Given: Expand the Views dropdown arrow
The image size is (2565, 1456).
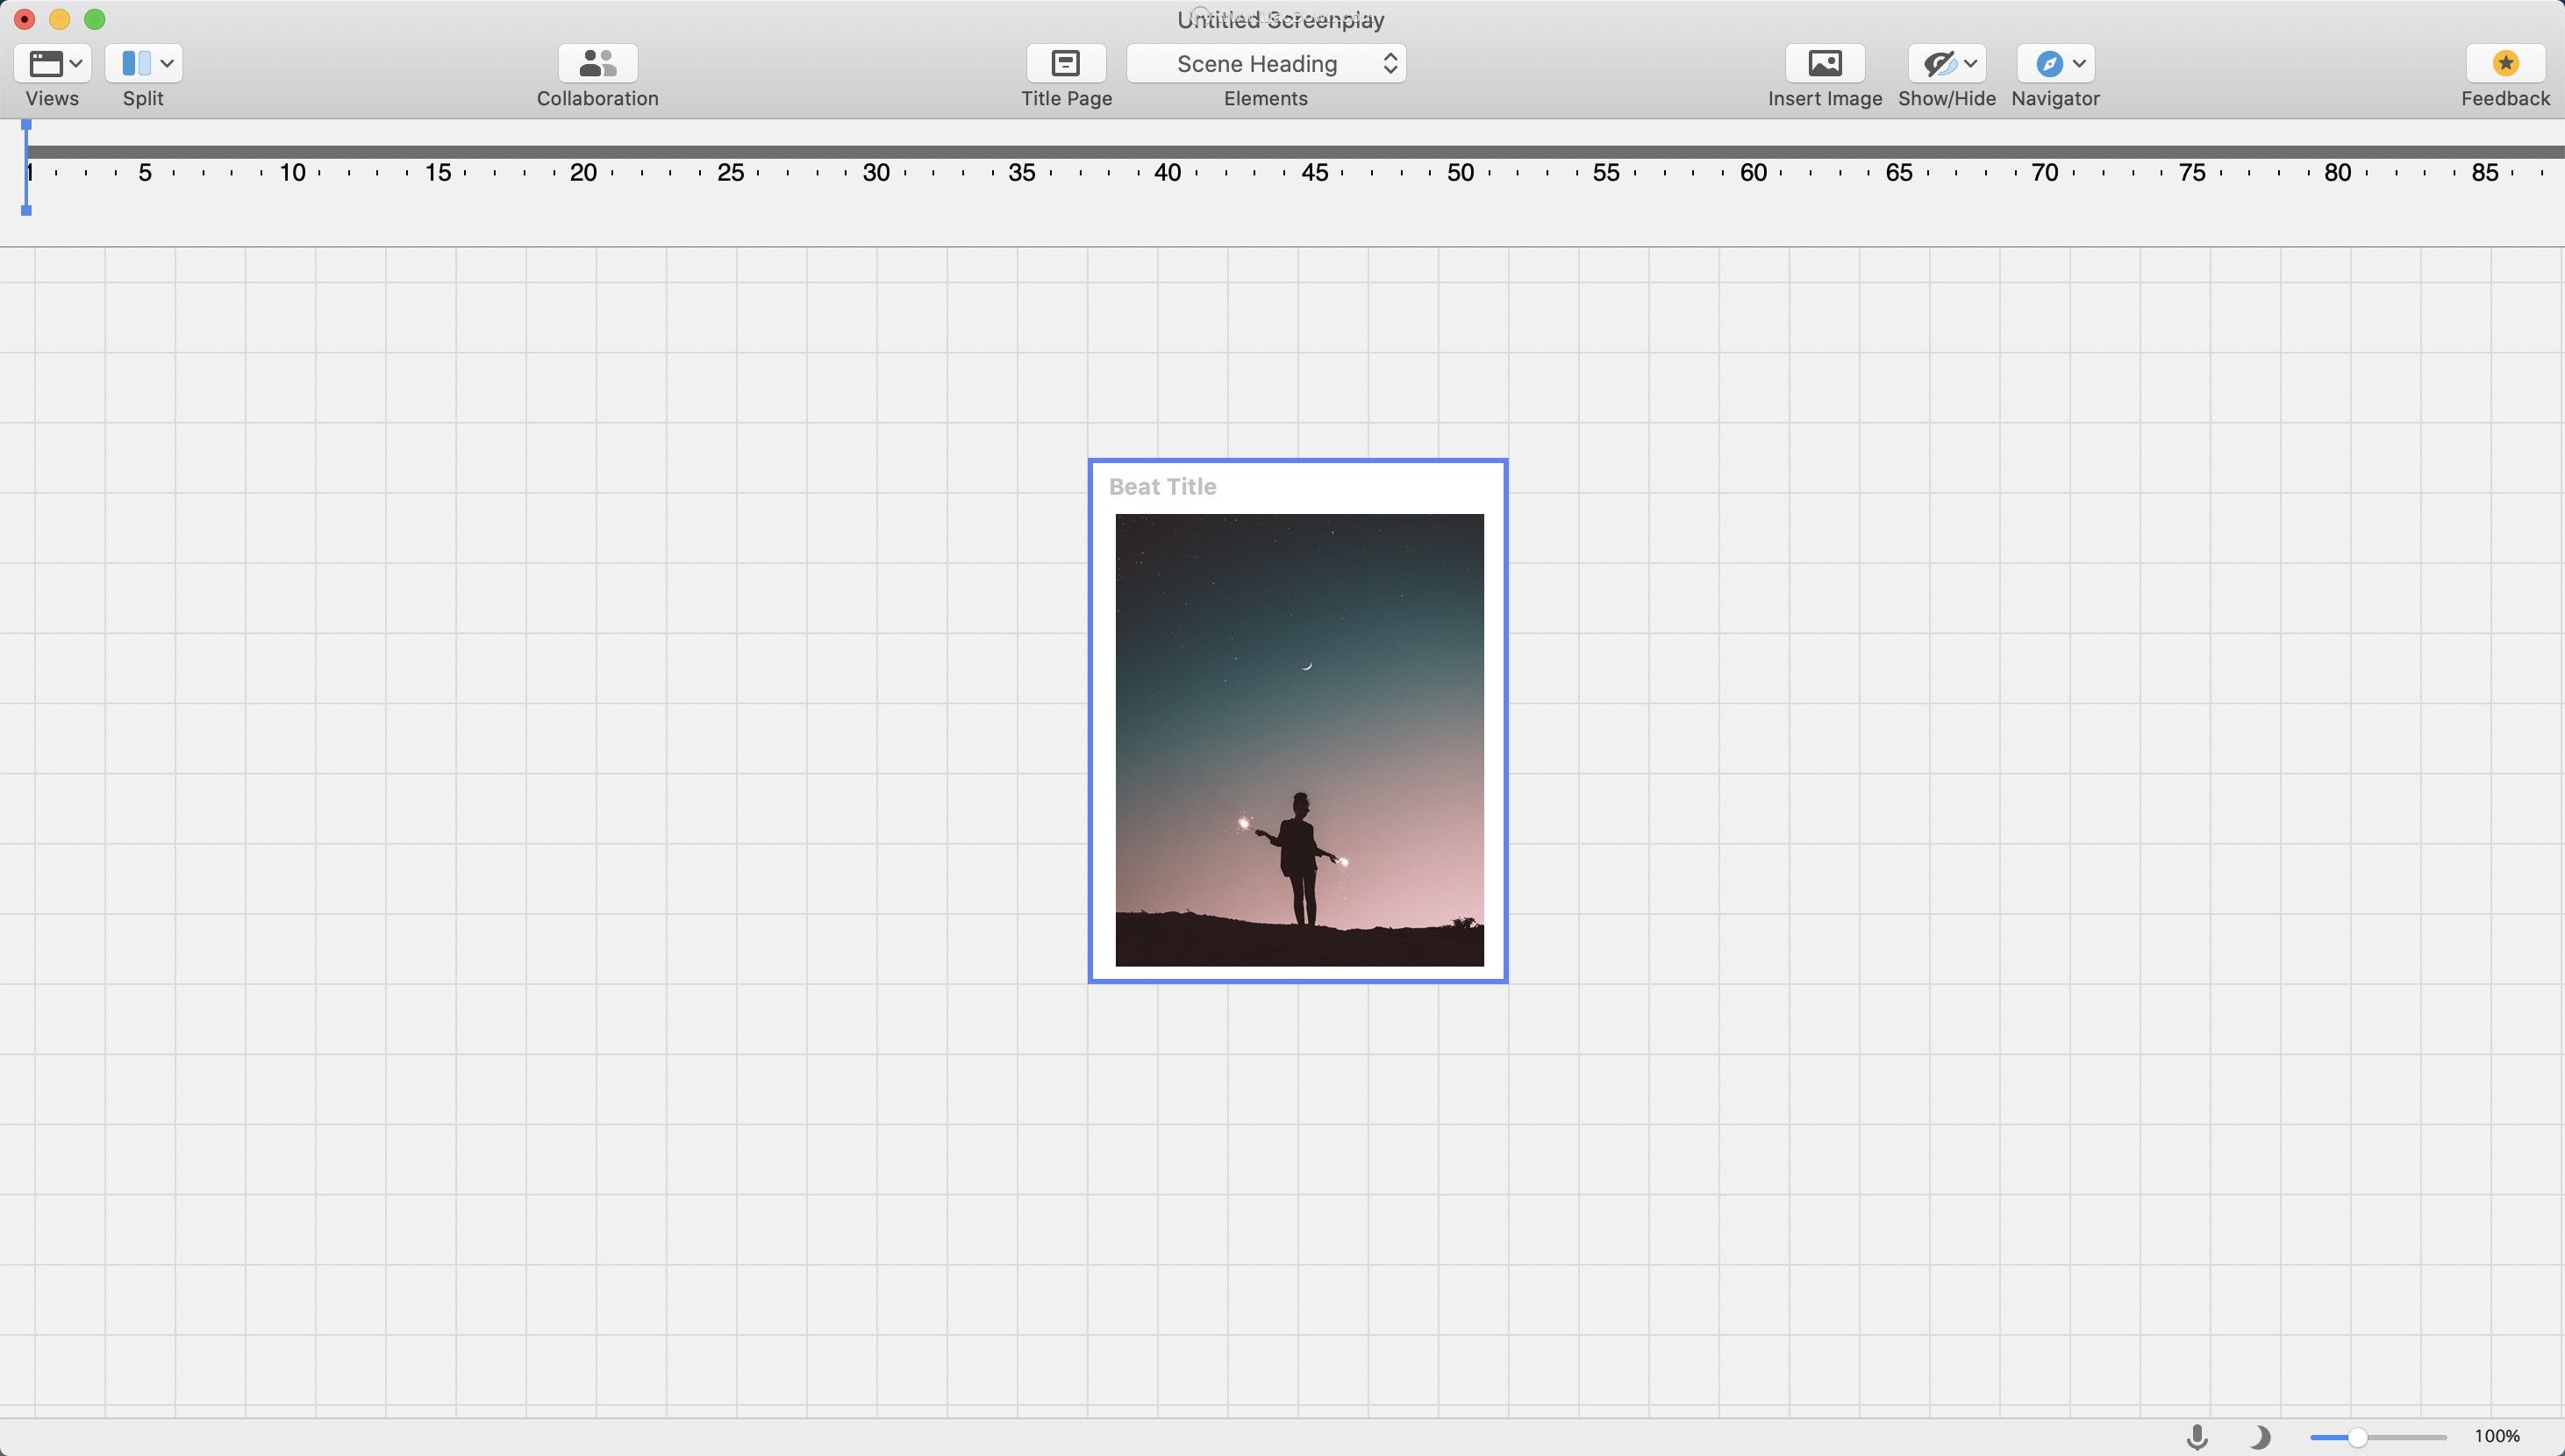Looking at the screenshot, I should tap(77, 63).
